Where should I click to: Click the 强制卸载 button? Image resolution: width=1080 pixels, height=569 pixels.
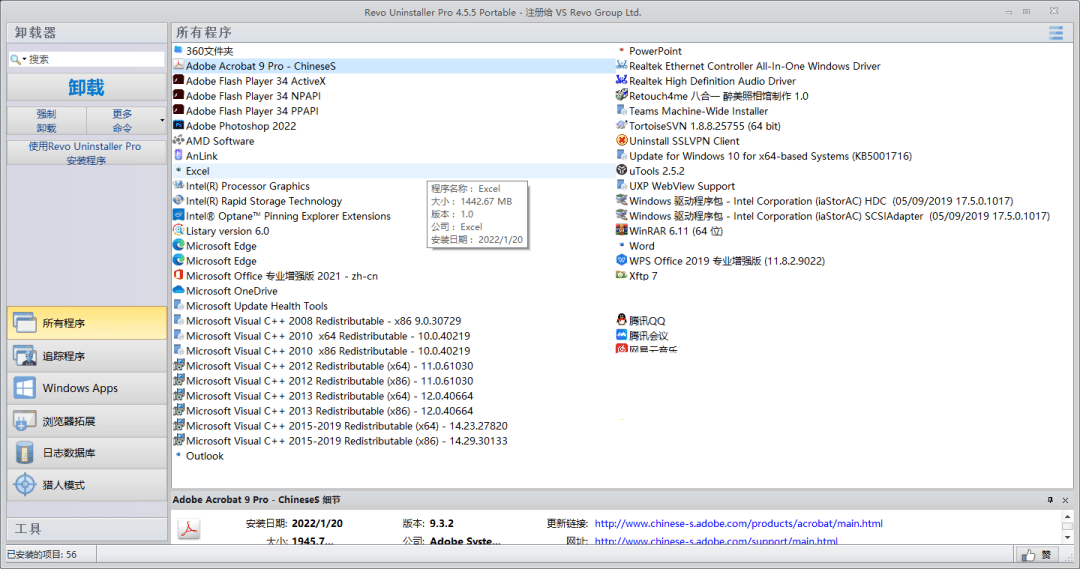tap(47, 121)
